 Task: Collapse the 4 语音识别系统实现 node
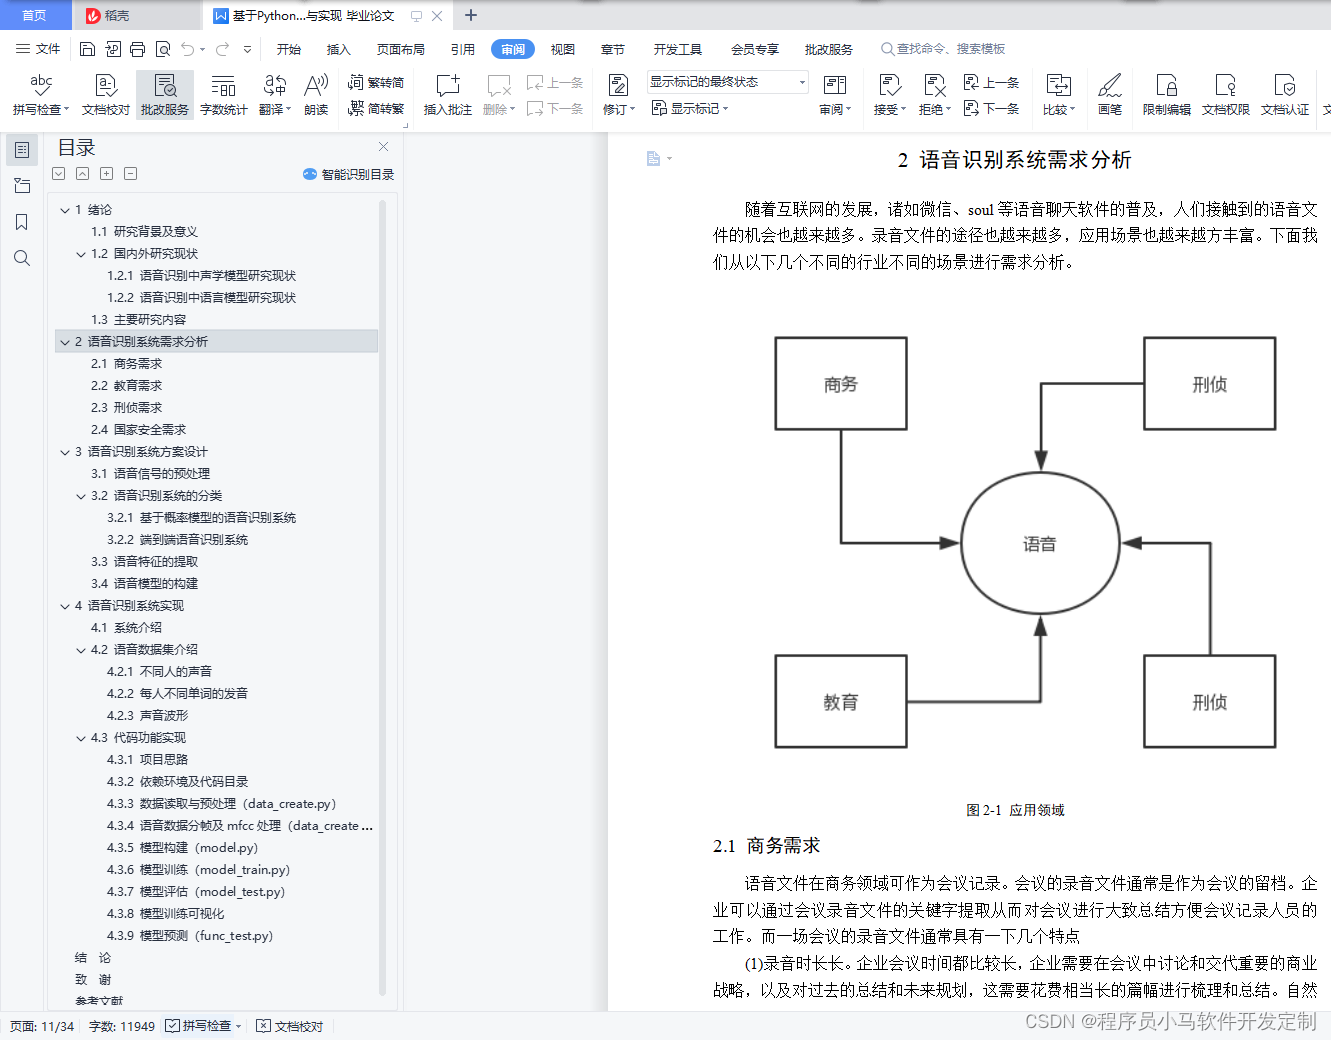coord(65,606)
